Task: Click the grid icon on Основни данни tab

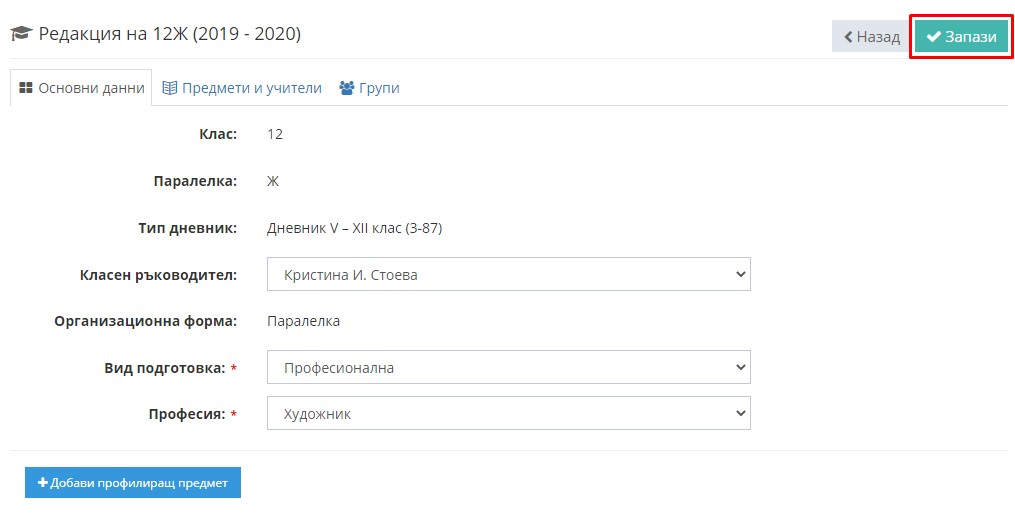Action: (x=26, y=88)
